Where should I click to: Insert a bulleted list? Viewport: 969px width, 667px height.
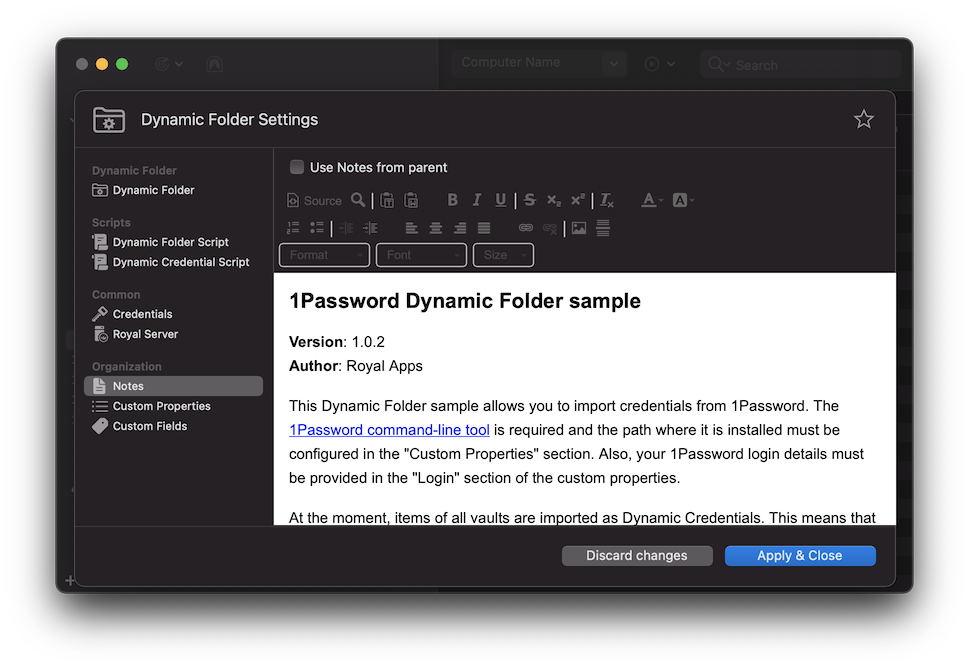point(317,227)
